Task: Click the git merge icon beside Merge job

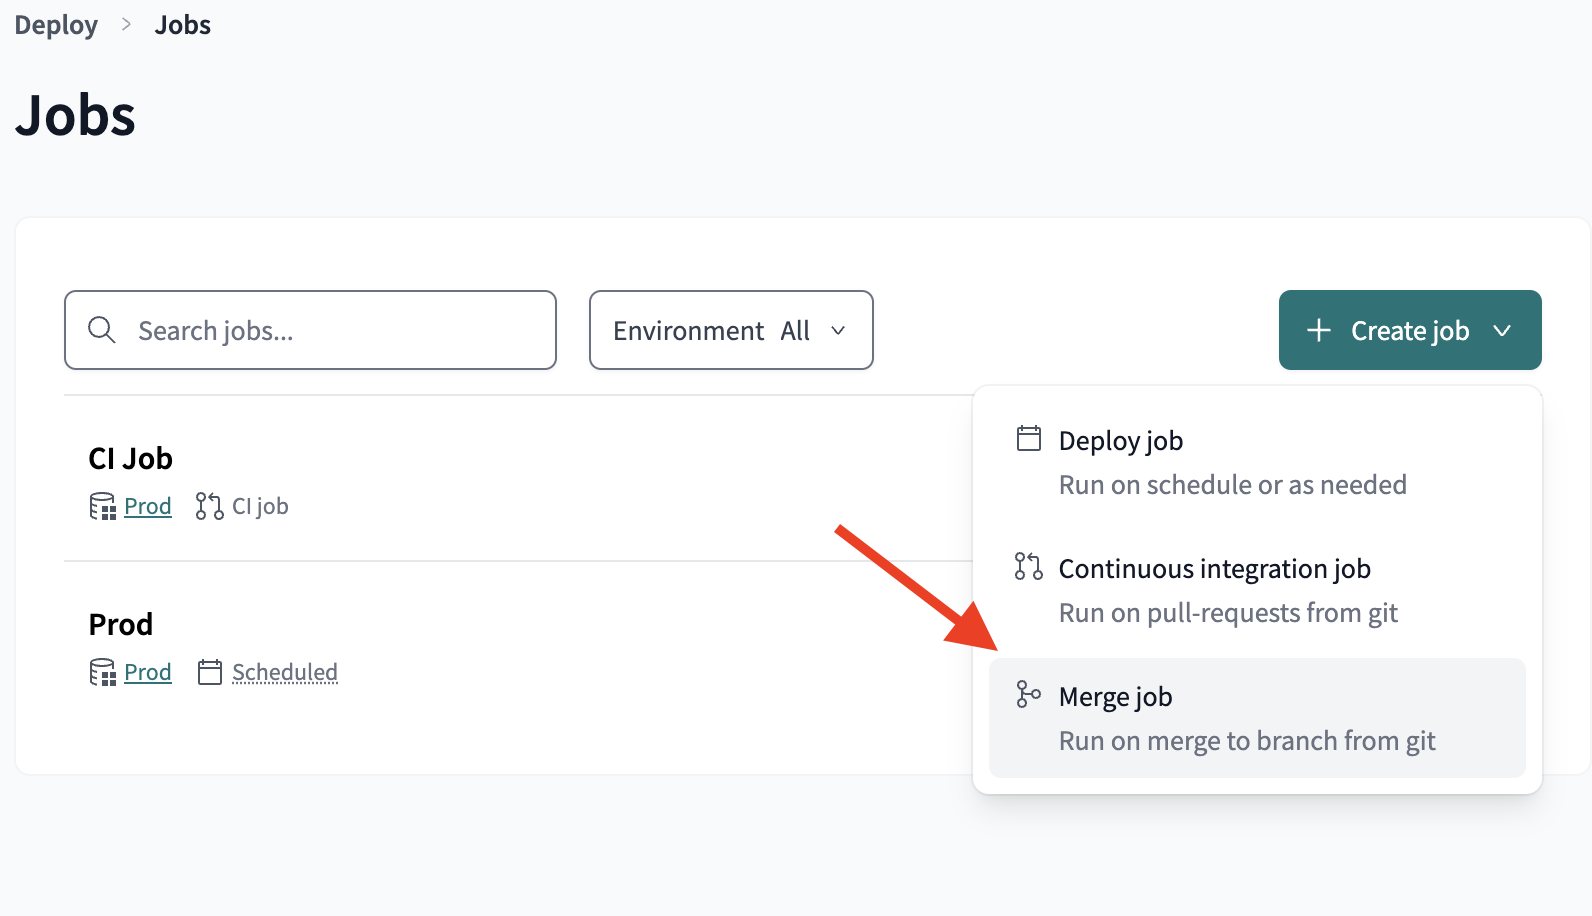Action: 1028,694
